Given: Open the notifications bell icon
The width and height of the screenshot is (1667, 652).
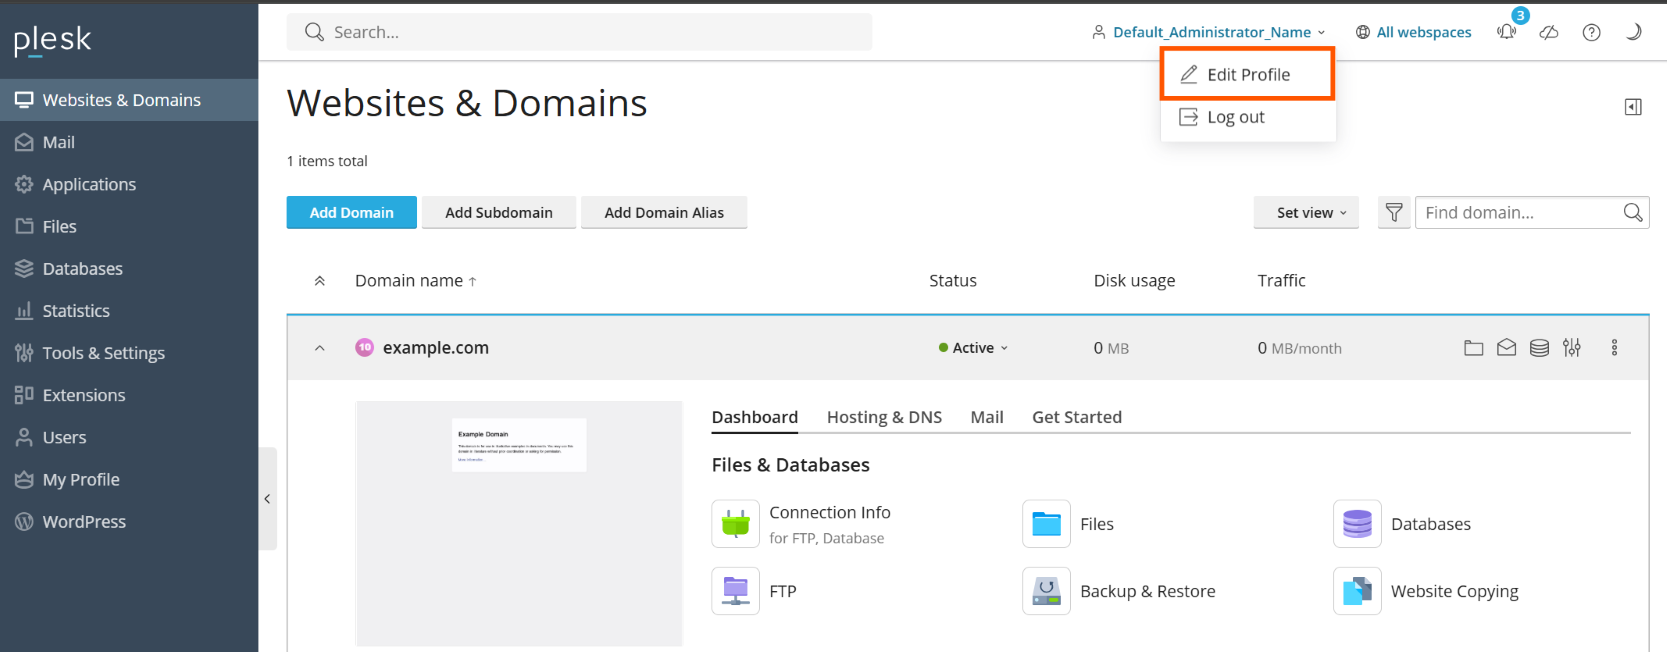Looking at the screenshot, I should tap(1506, 32).
